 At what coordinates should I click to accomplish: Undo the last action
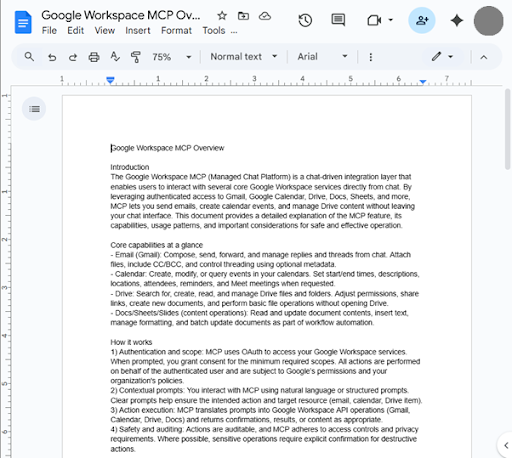click(x=52, y=57)
